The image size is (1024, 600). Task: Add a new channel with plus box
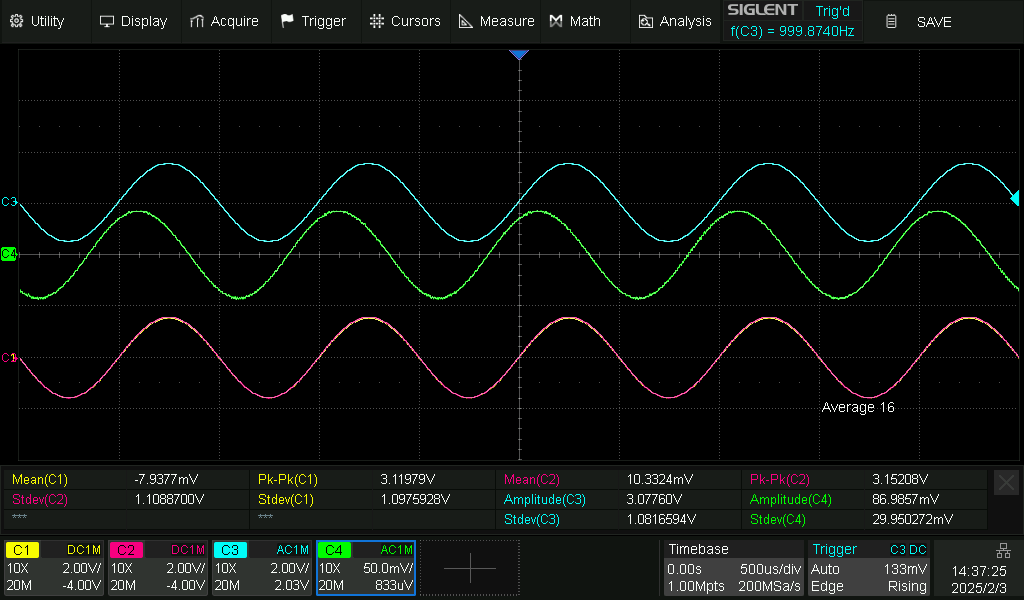(x=470, y=568)
